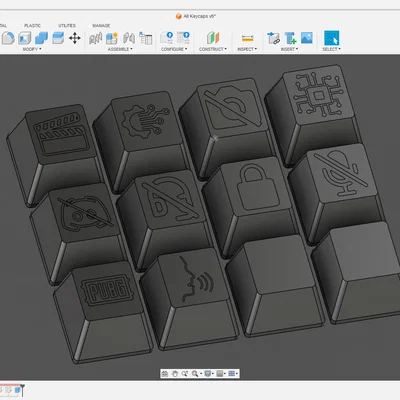400x400 pixels.
Task: Expand the ASSEMBLE dropdown menu
Action: click(x=120, y=49)
